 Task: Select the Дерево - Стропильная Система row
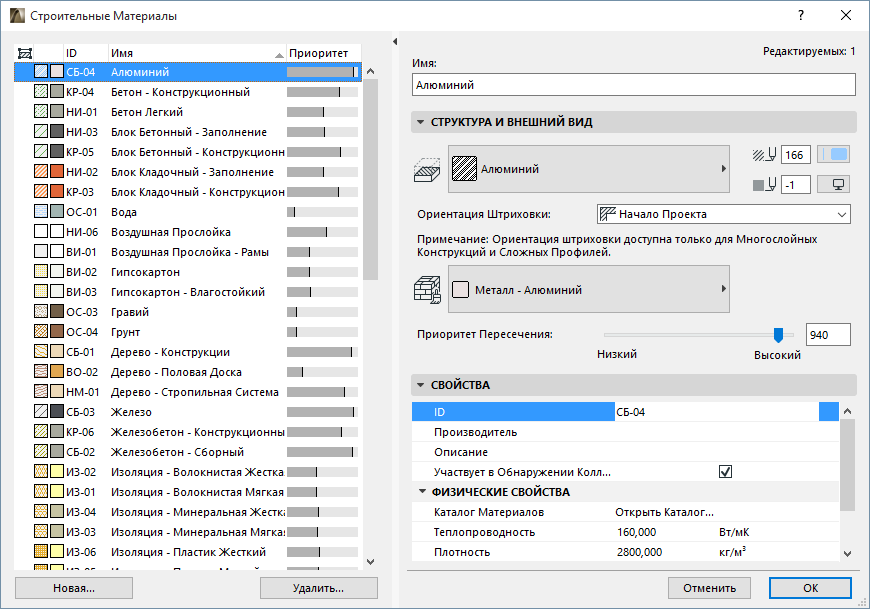pos(188,391)
